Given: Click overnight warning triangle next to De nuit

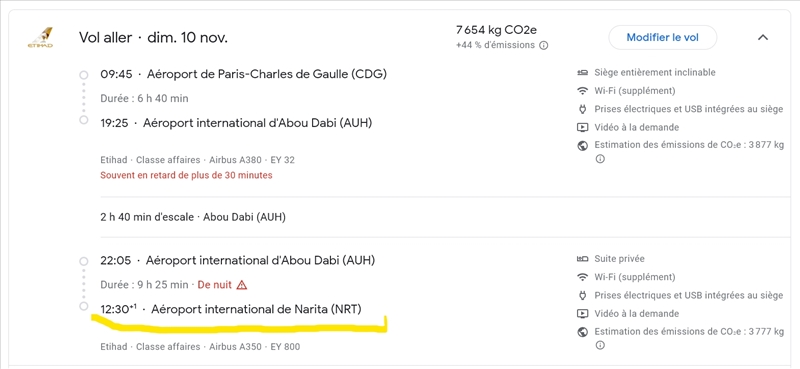Looking at the screenshot, I should tap(242, 285).
